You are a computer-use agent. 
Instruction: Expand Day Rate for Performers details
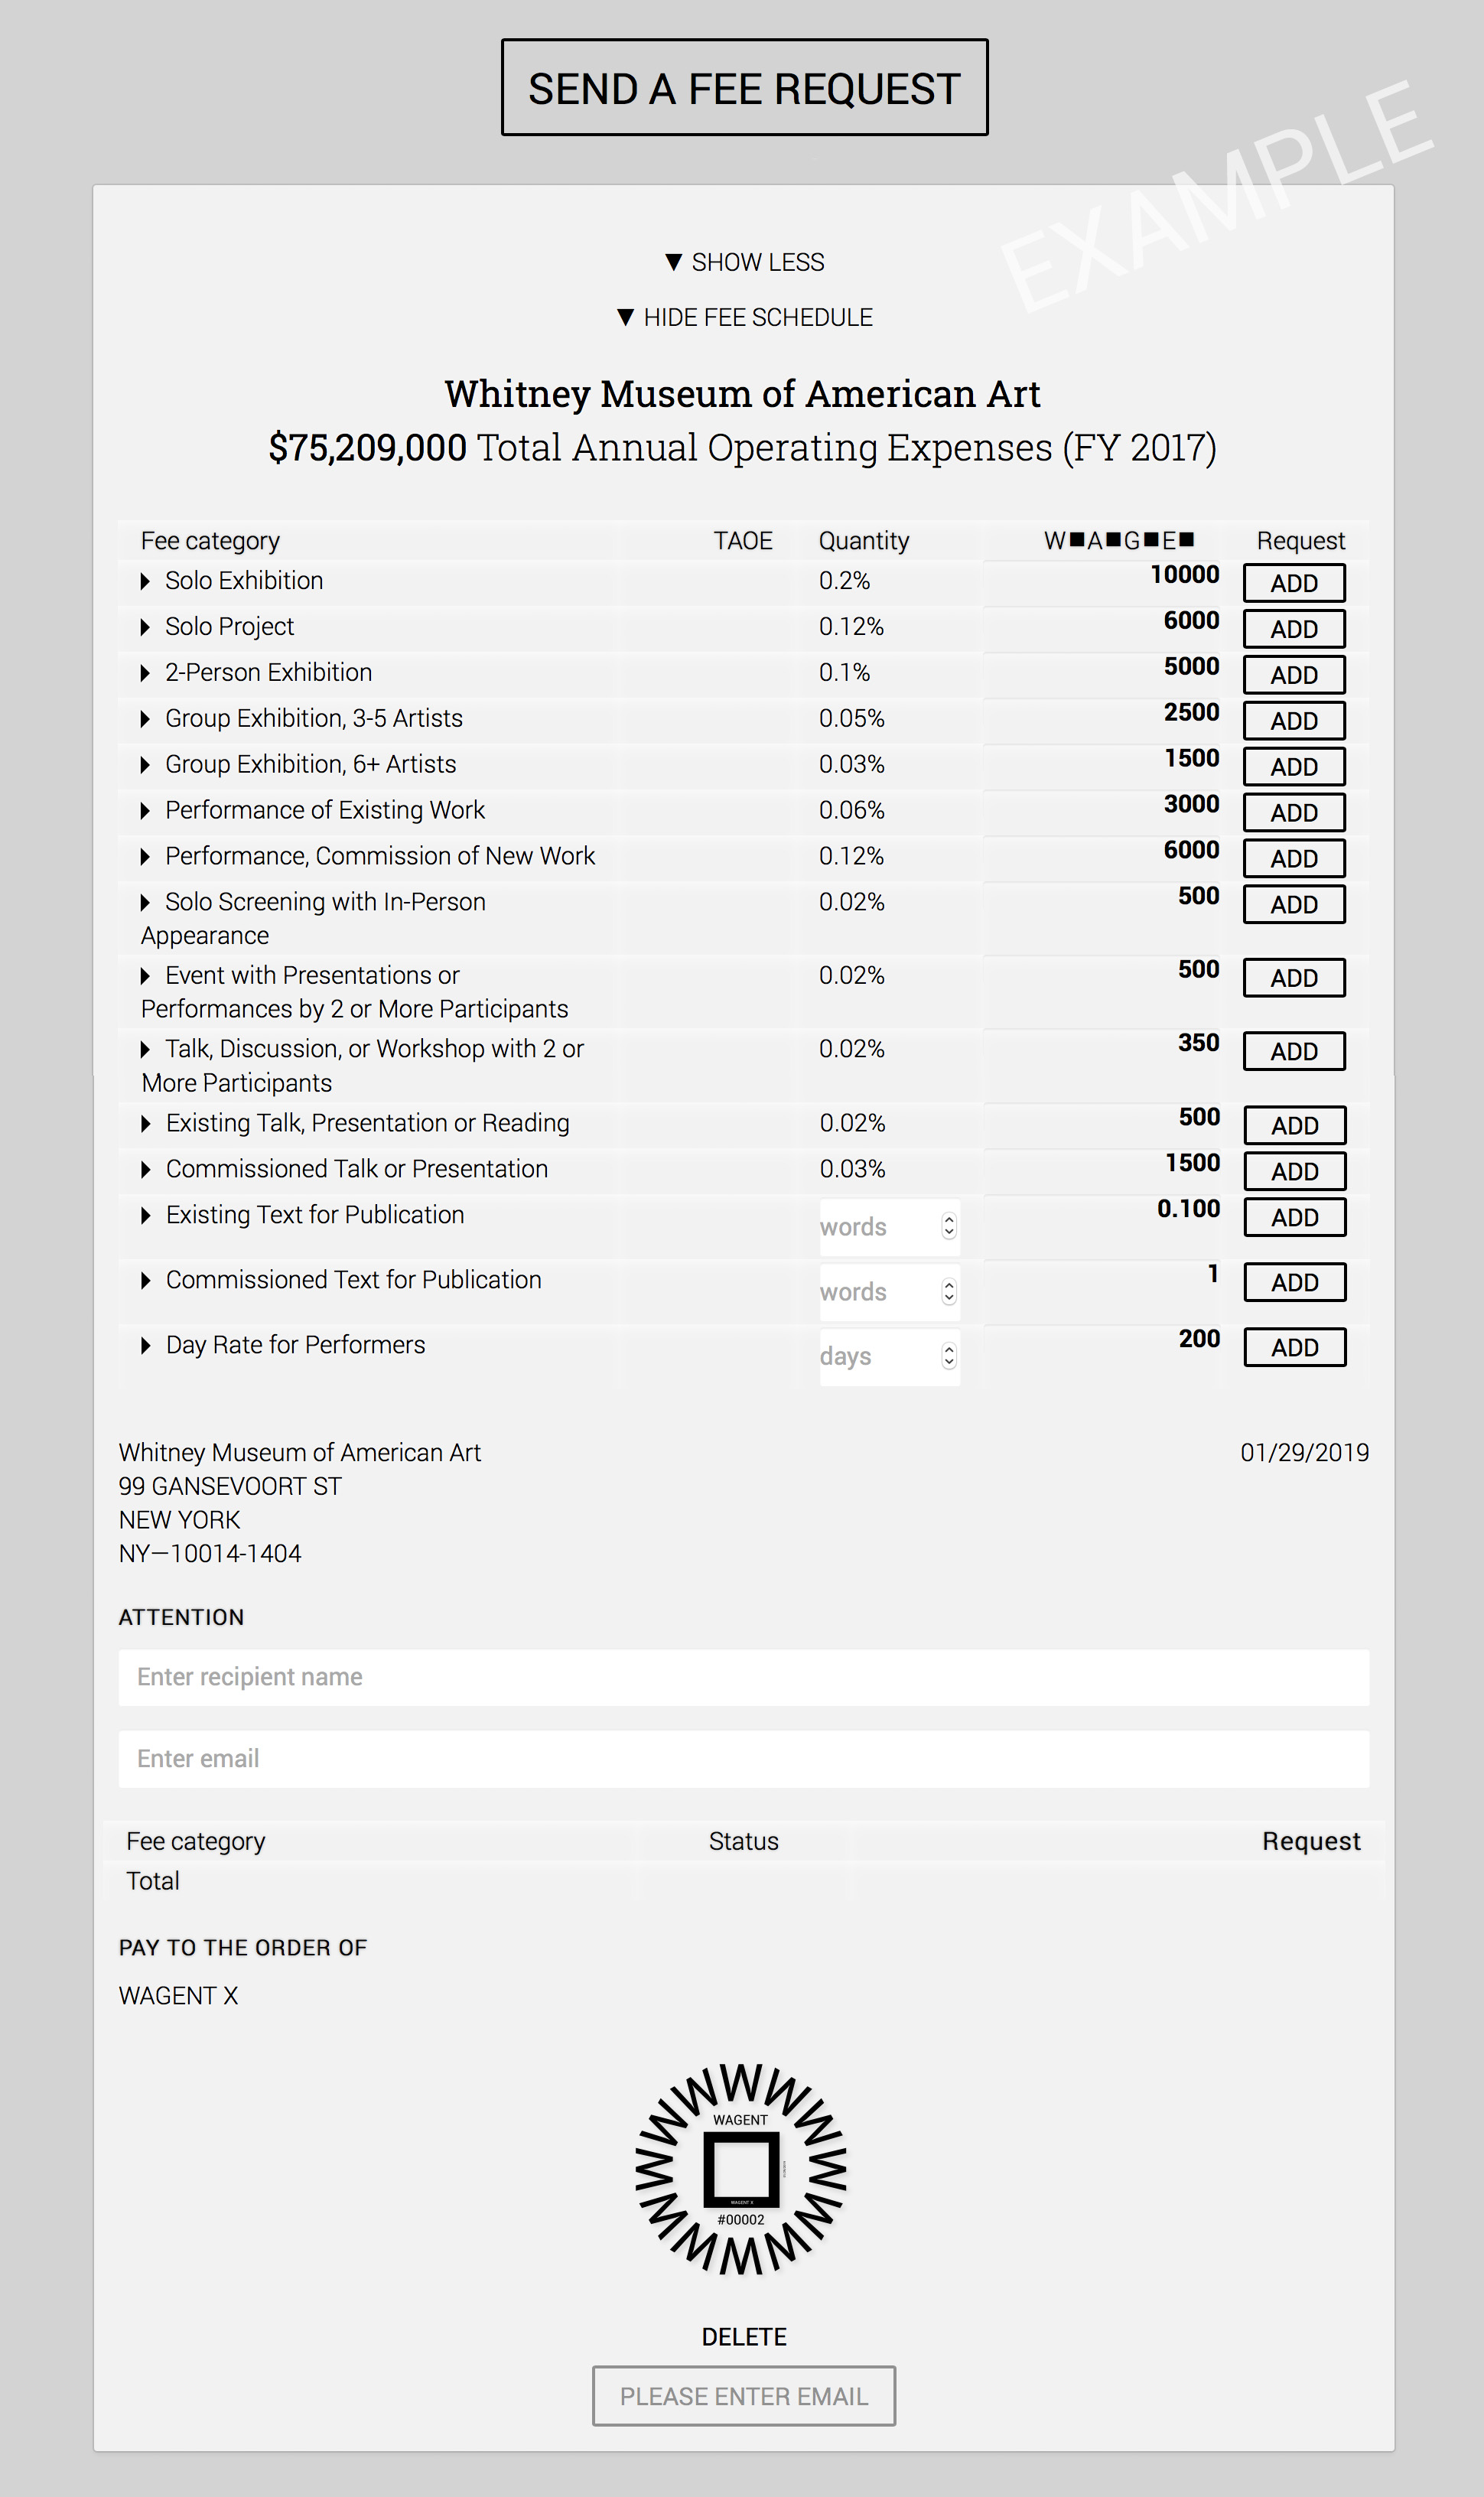pyautogui.click(x=146, y=1345)
